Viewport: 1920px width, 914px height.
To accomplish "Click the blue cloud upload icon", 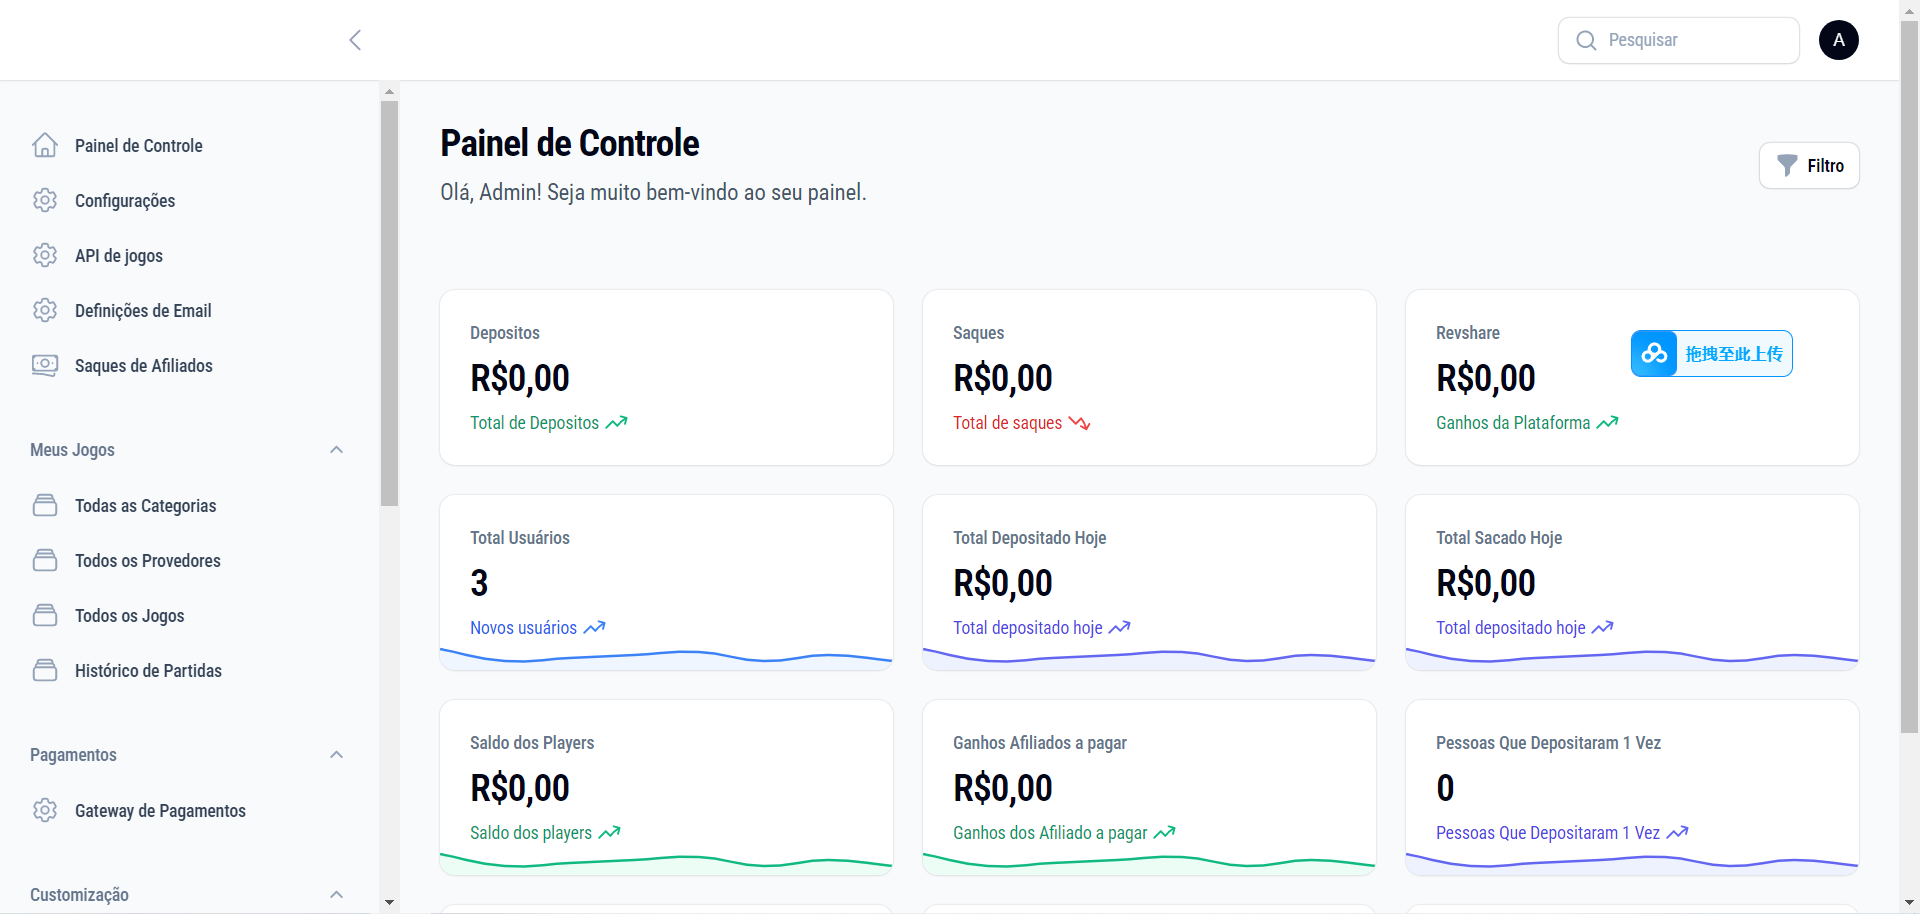I will click(x=1655, y=354).
